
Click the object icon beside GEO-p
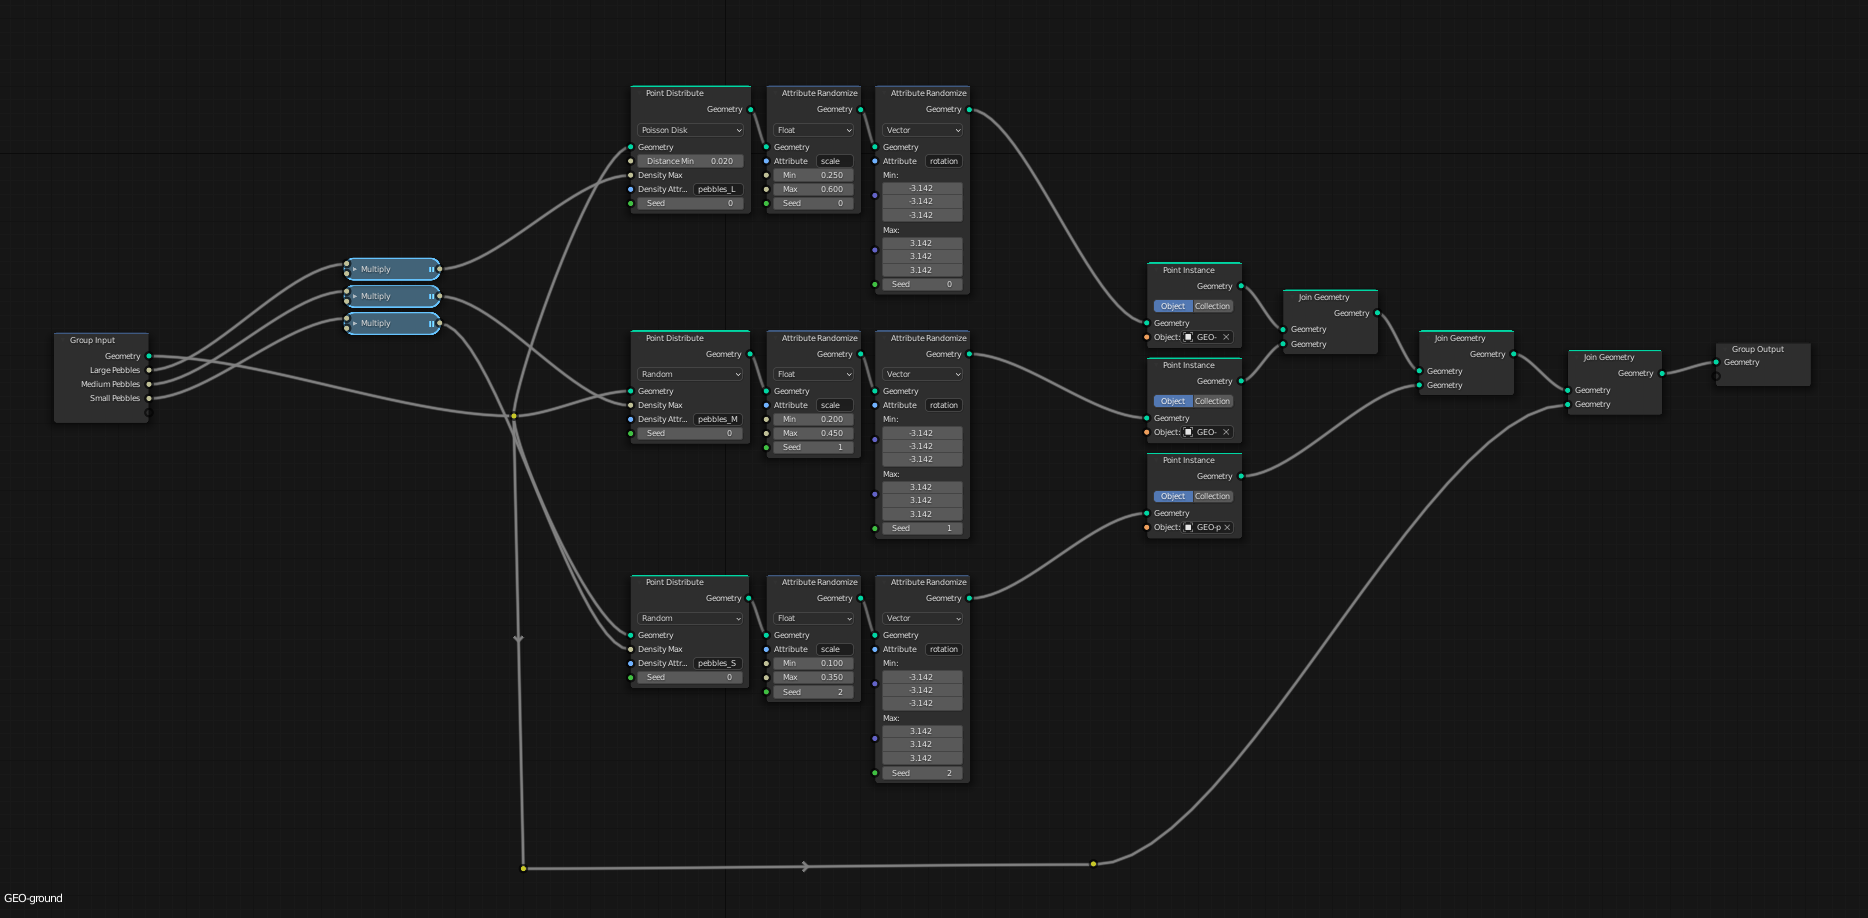click(1189, 527)
